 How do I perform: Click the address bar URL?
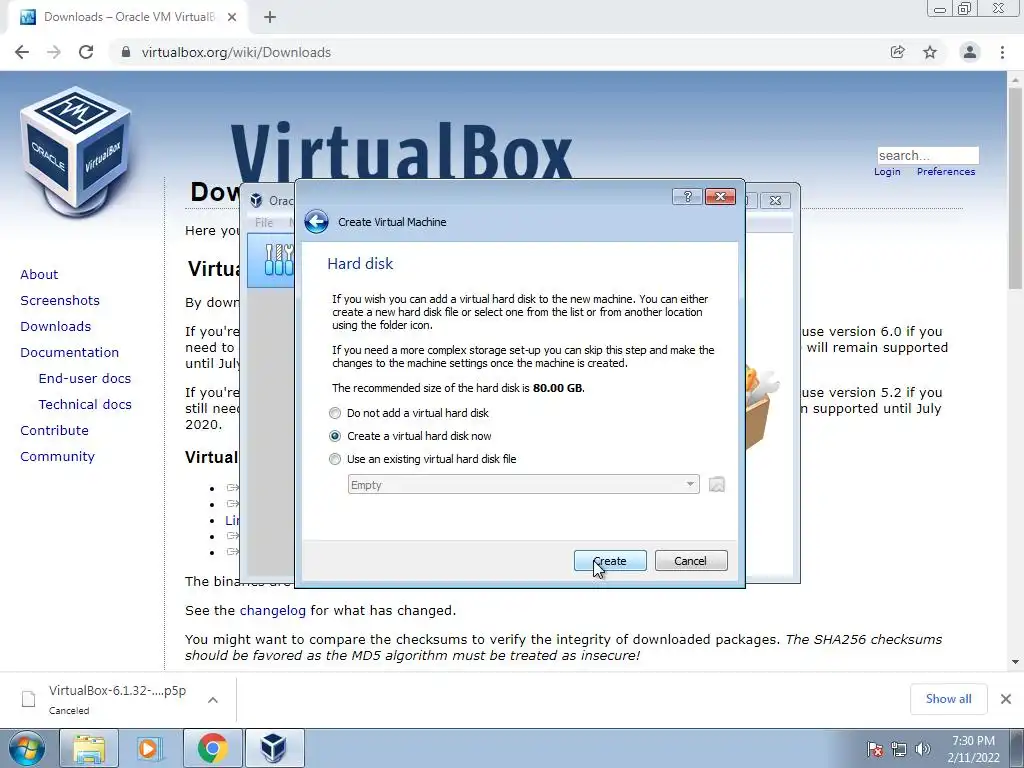pos(236,52)
